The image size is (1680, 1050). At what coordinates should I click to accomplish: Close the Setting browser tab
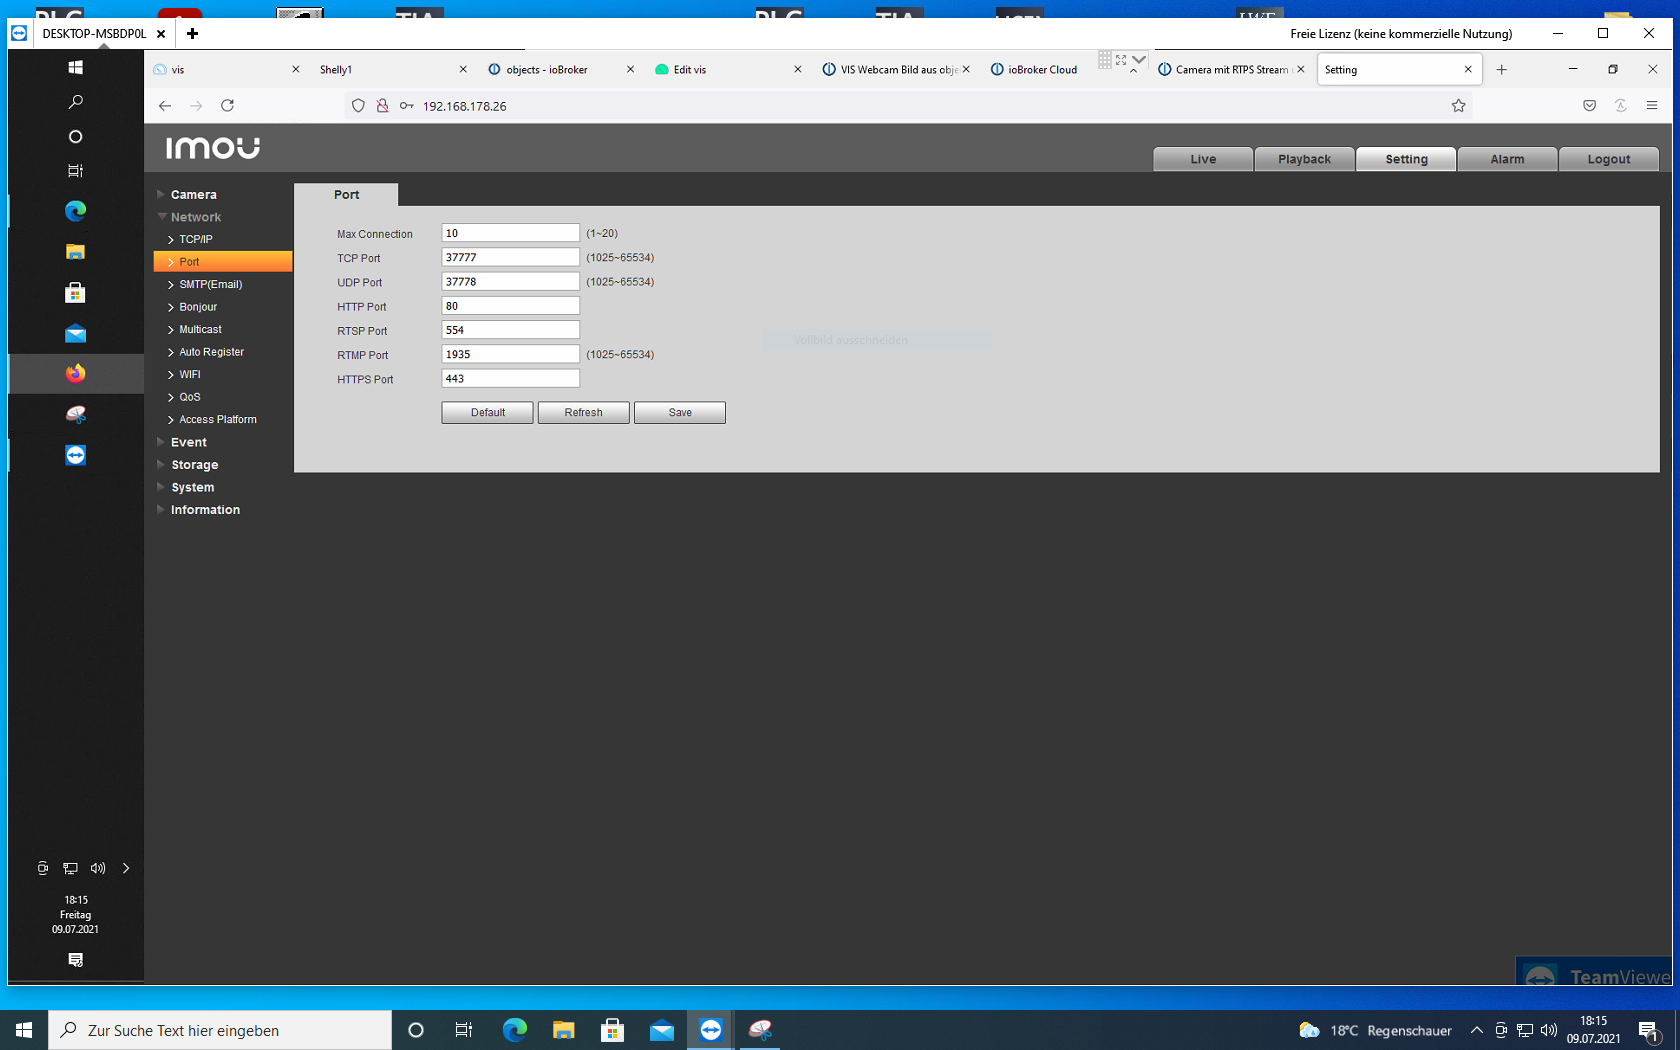coord(1468,70)
